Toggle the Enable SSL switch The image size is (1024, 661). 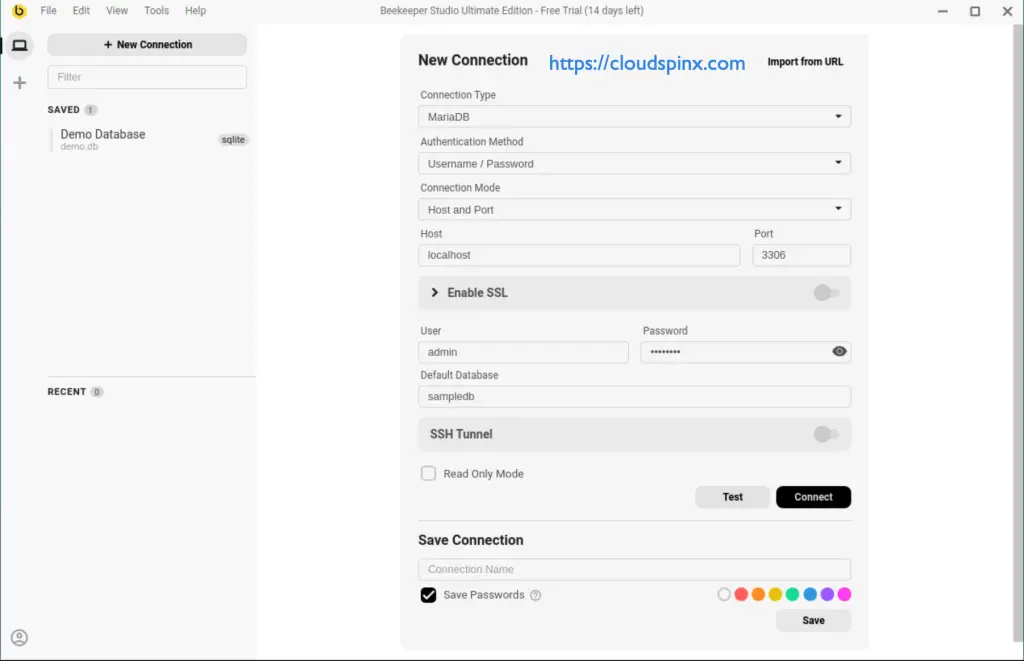tap(825, 293)
